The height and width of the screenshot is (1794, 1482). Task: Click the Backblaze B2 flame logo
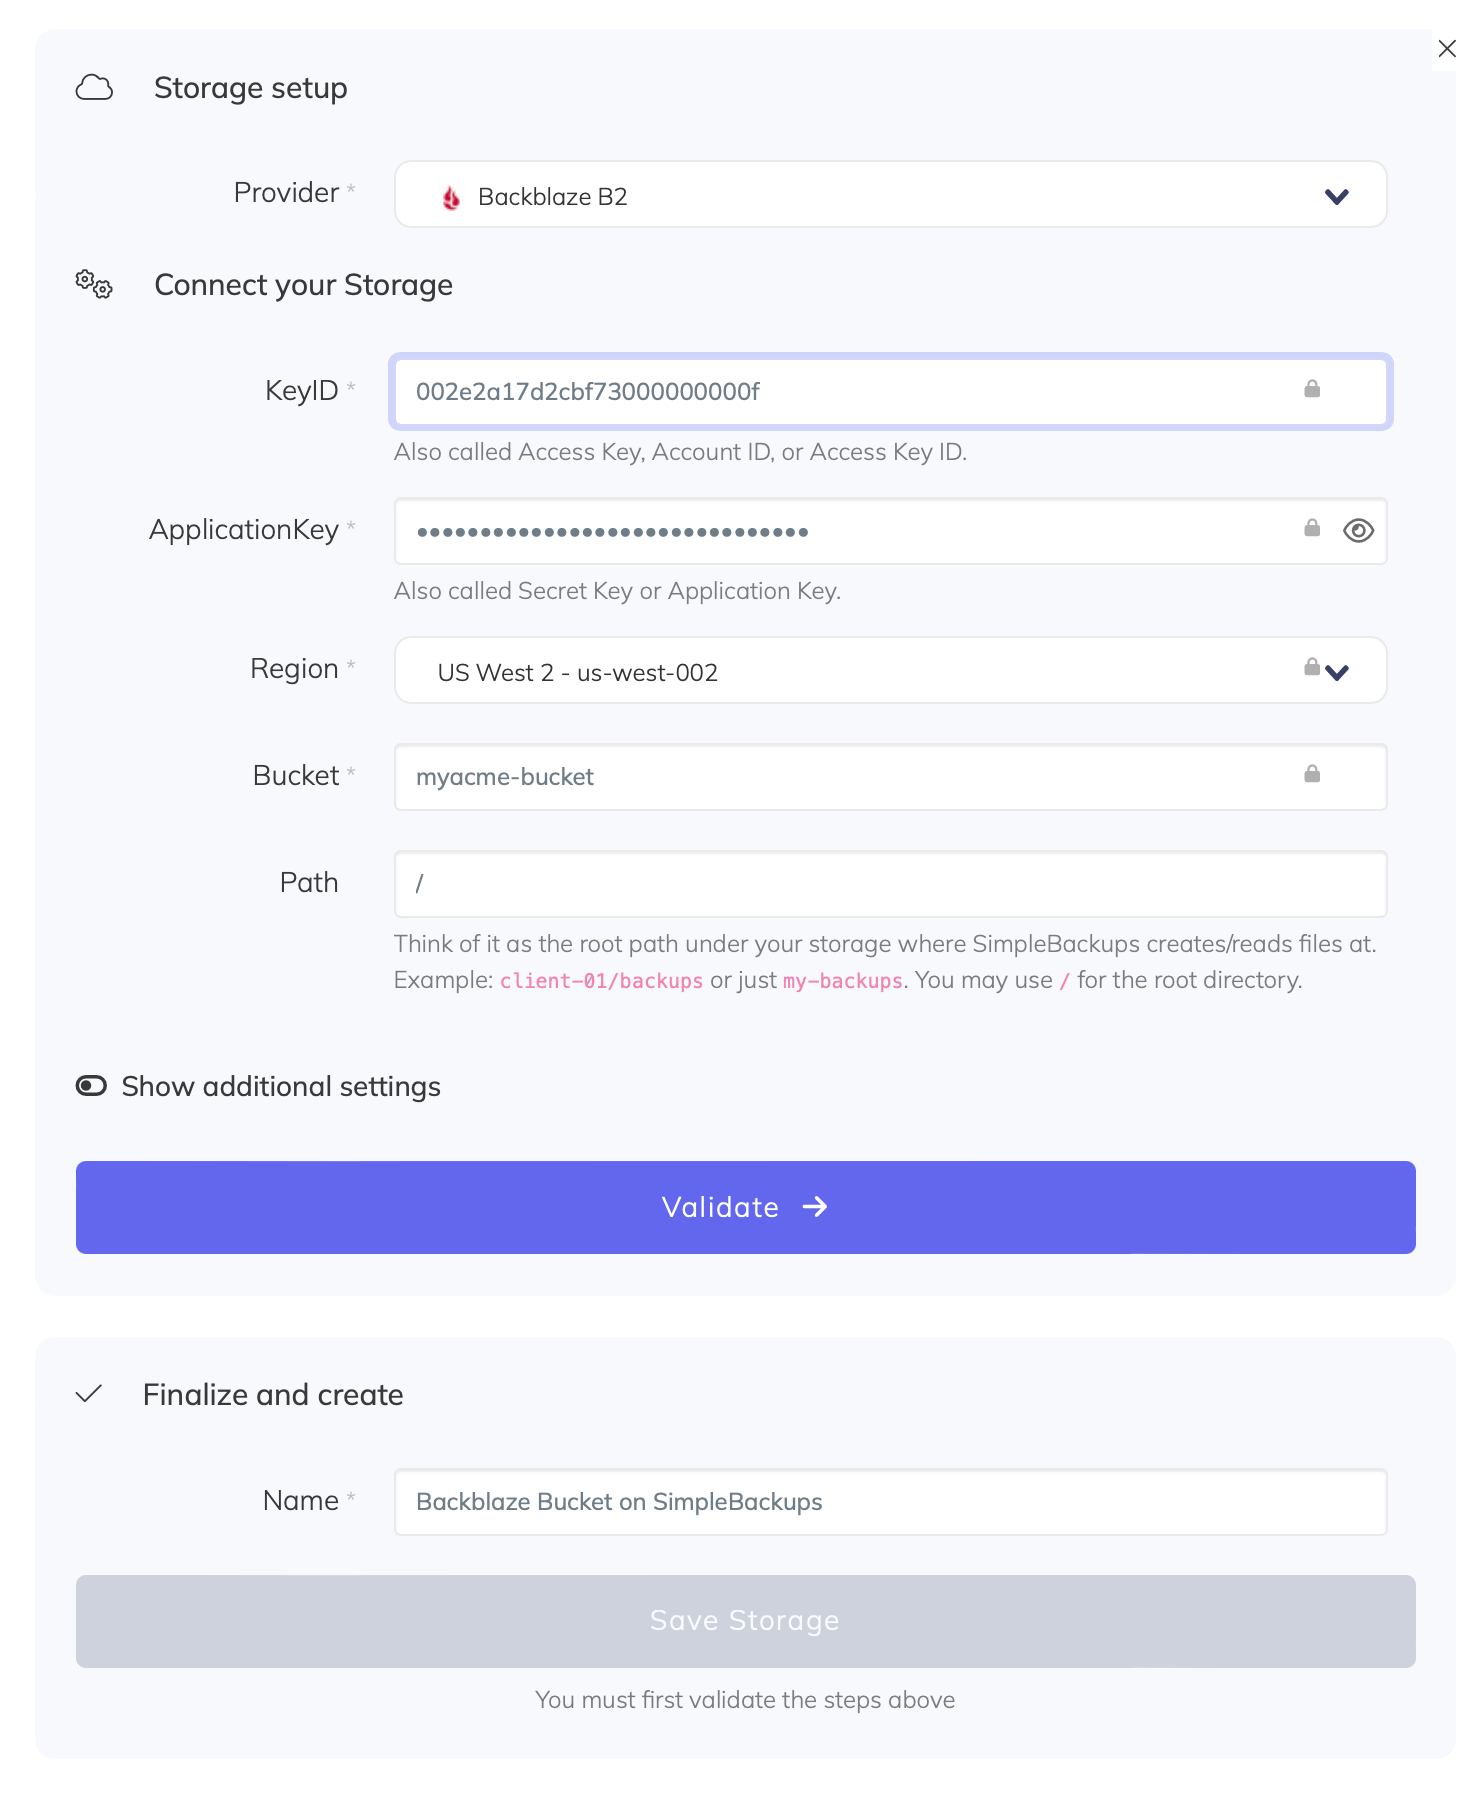point(450,196)
